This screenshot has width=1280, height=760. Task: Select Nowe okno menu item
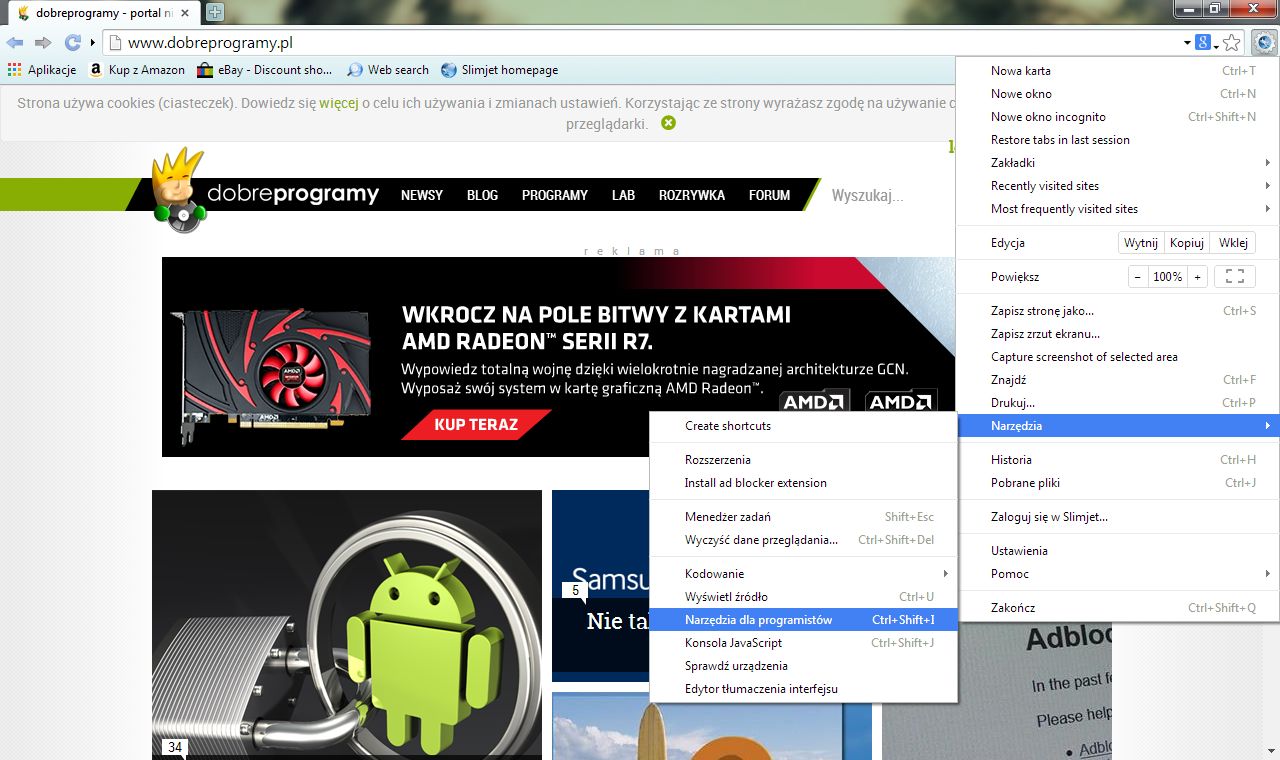click(x=1116, y=94)
